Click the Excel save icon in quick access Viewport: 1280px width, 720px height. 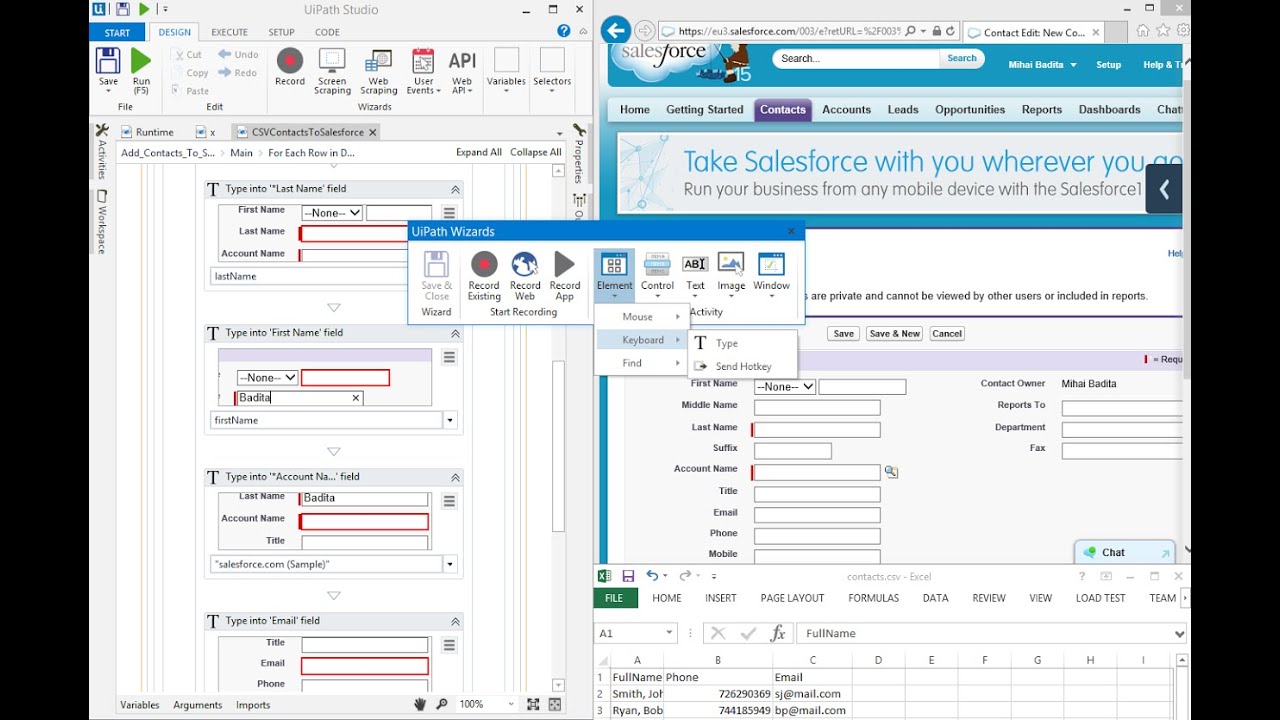point(628,576)
